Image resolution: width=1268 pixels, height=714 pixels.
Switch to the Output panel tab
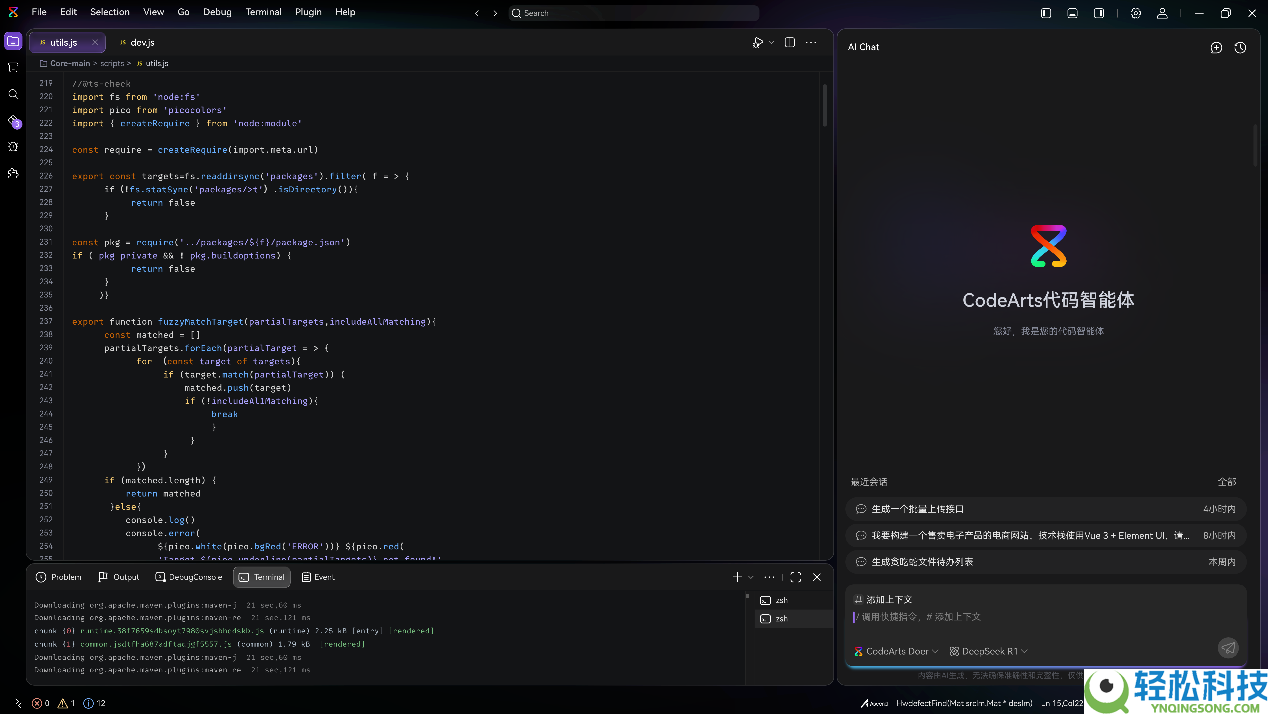click(119, 577)
